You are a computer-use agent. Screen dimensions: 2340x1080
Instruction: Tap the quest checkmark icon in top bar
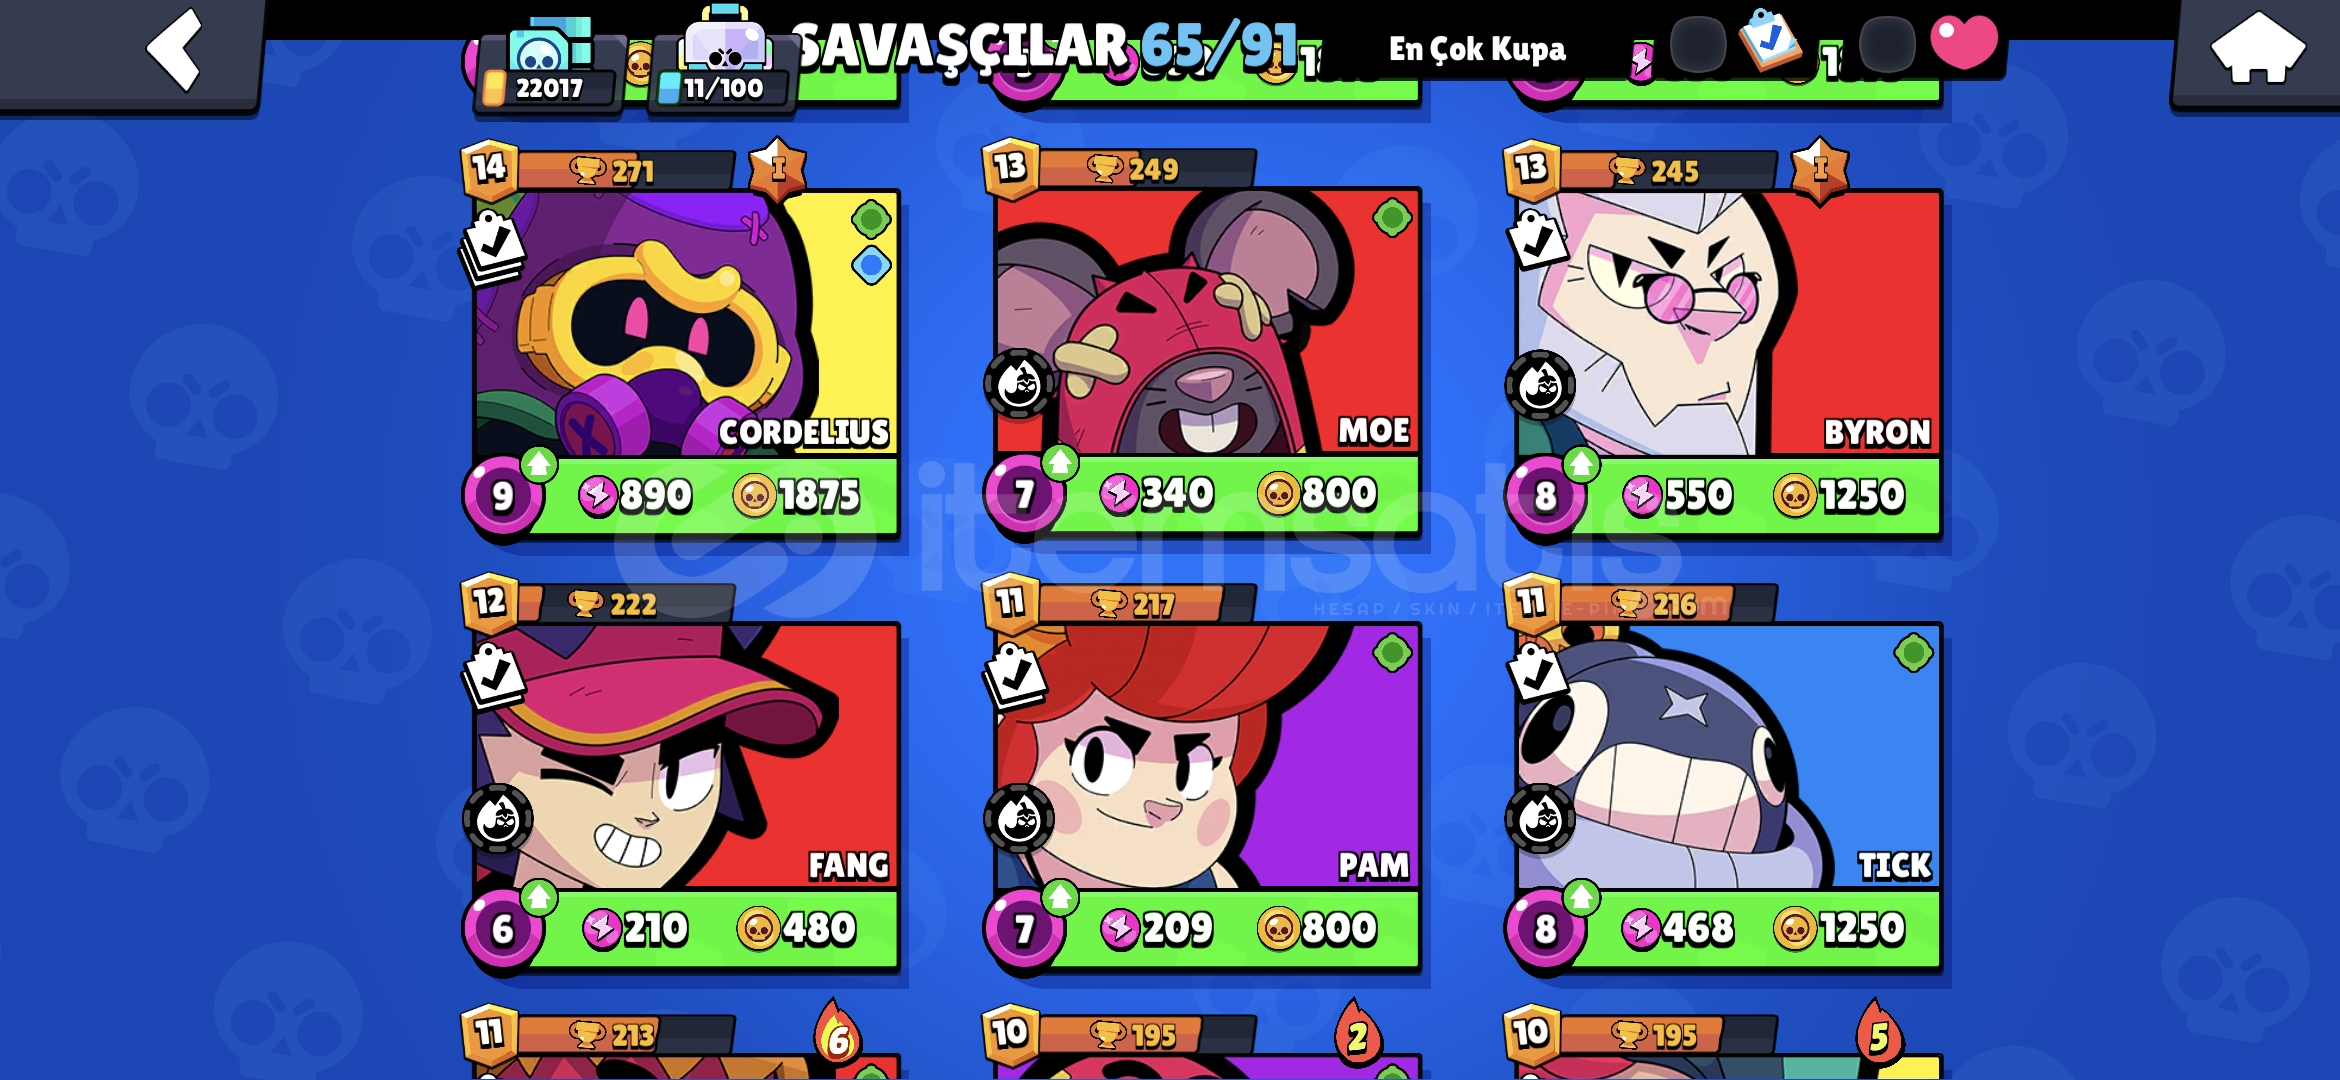tap(1769, 40)
